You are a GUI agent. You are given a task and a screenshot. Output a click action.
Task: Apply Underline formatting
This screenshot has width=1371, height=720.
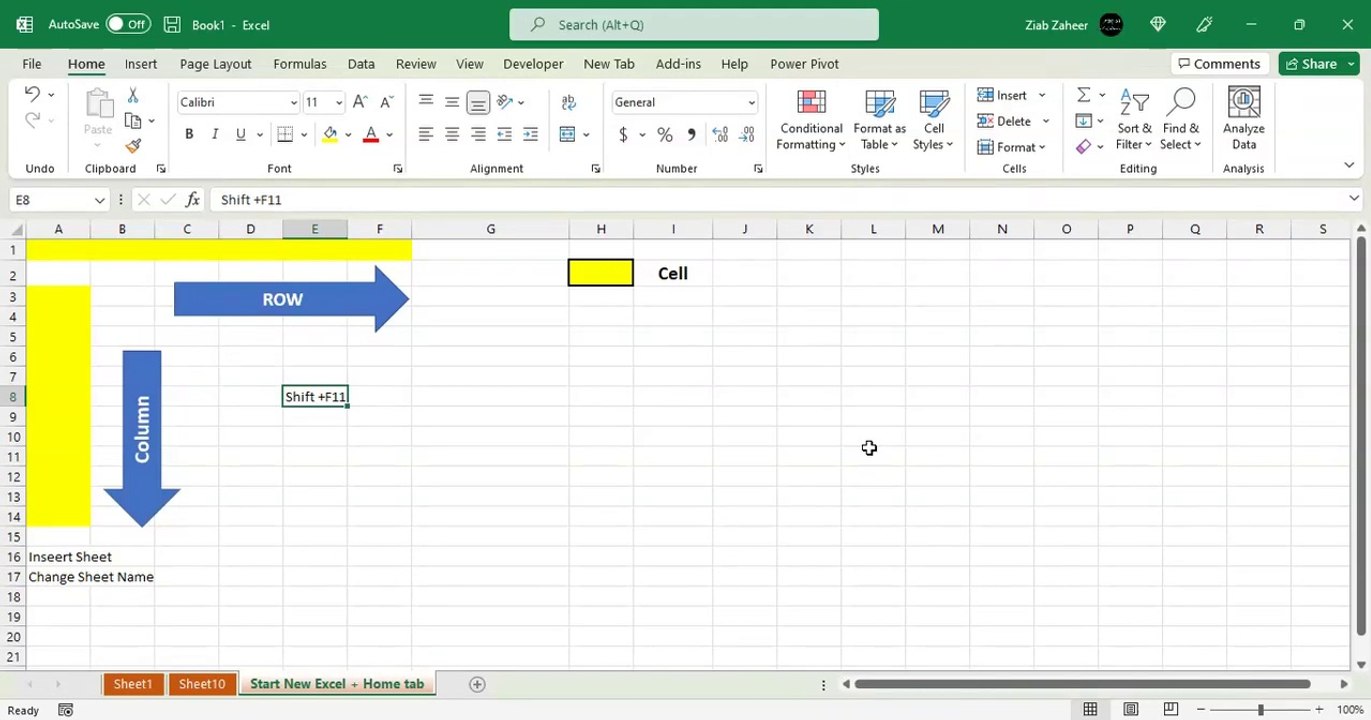240,134
